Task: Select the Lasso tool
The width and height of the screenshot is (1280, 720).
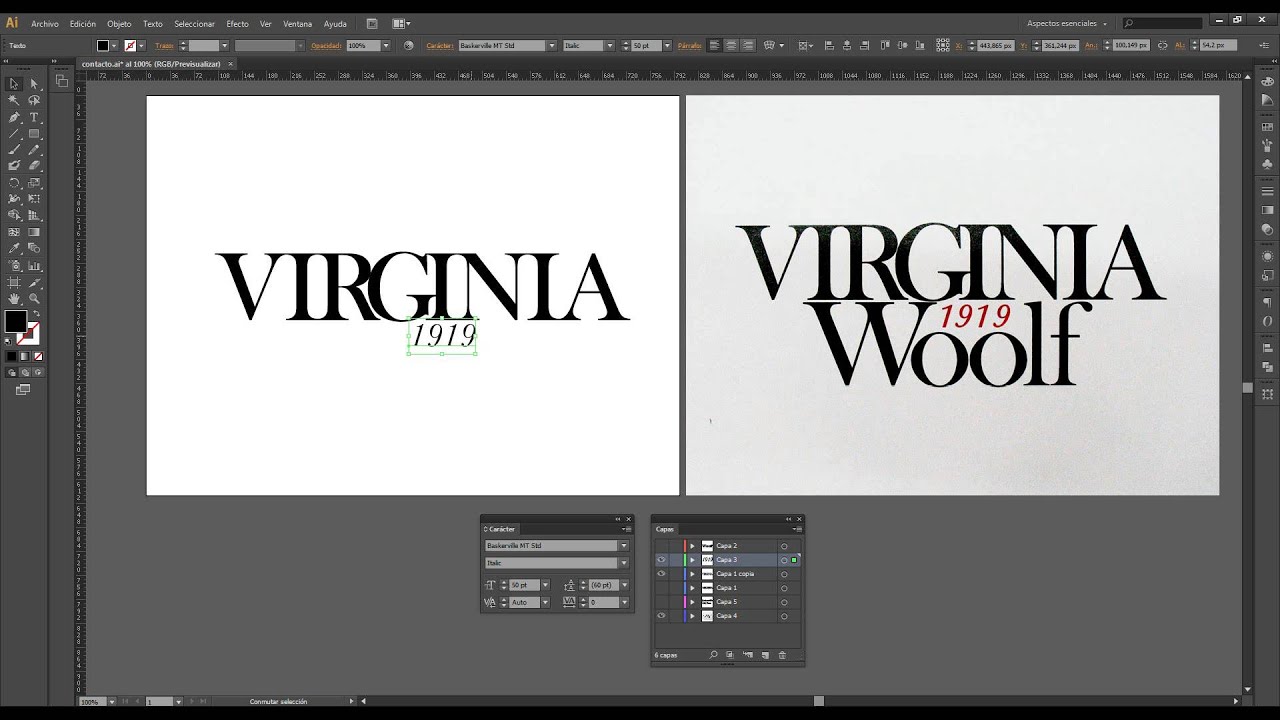Action: pos(34,100)
